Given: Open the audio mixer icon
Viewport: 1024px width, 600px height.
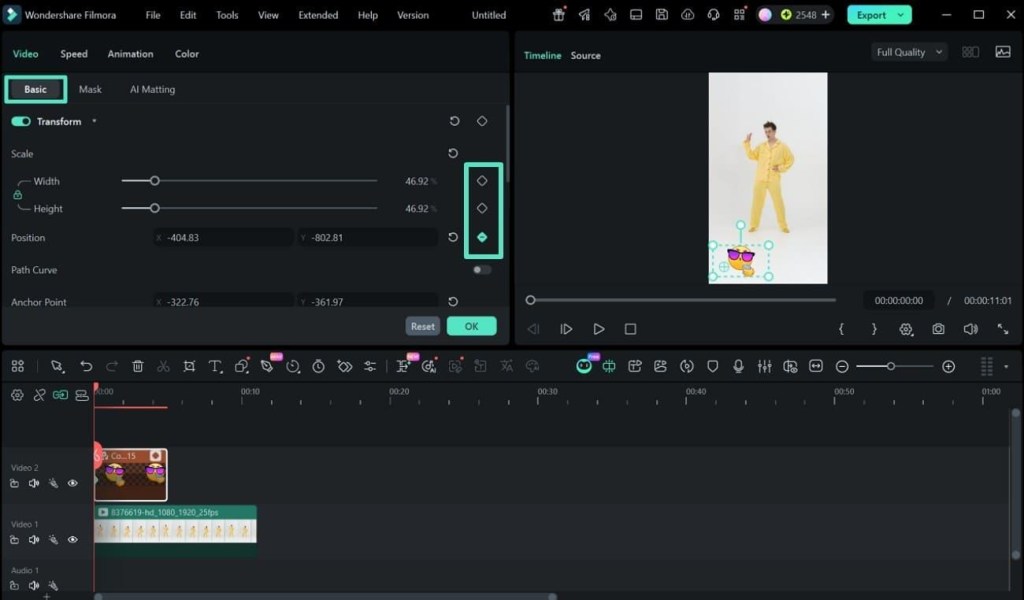Looking at the screenshot, I should [764, 366].
